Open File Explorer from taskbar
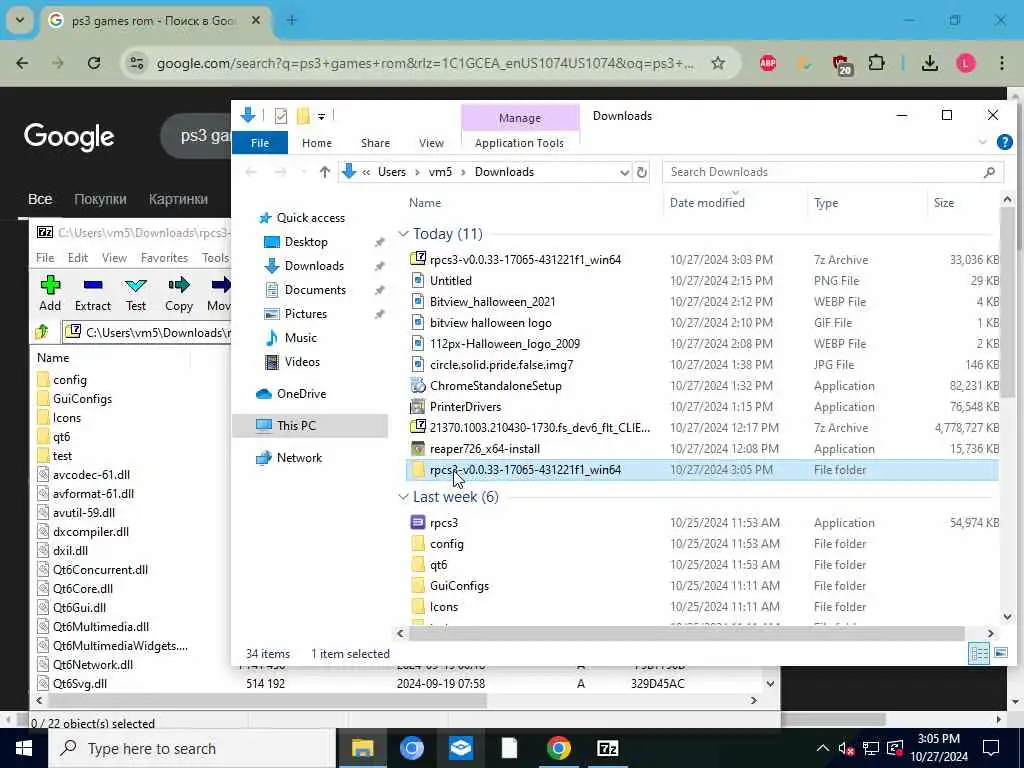 362,748
